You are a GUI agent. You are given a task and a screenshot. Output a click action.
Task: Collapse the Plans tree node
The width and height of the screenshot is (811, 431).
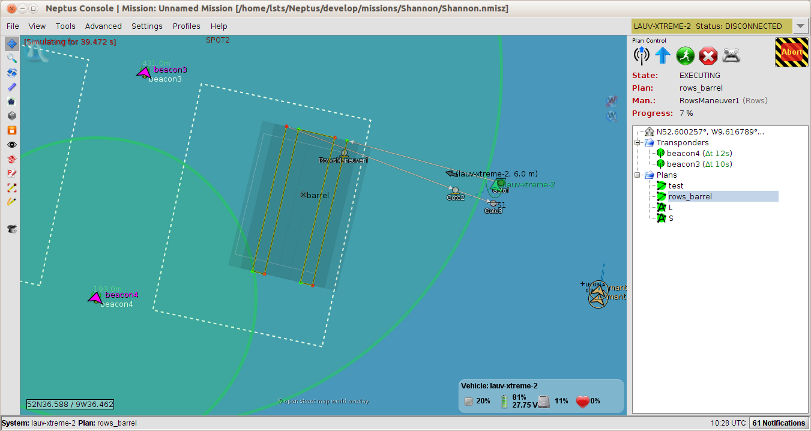638,175
